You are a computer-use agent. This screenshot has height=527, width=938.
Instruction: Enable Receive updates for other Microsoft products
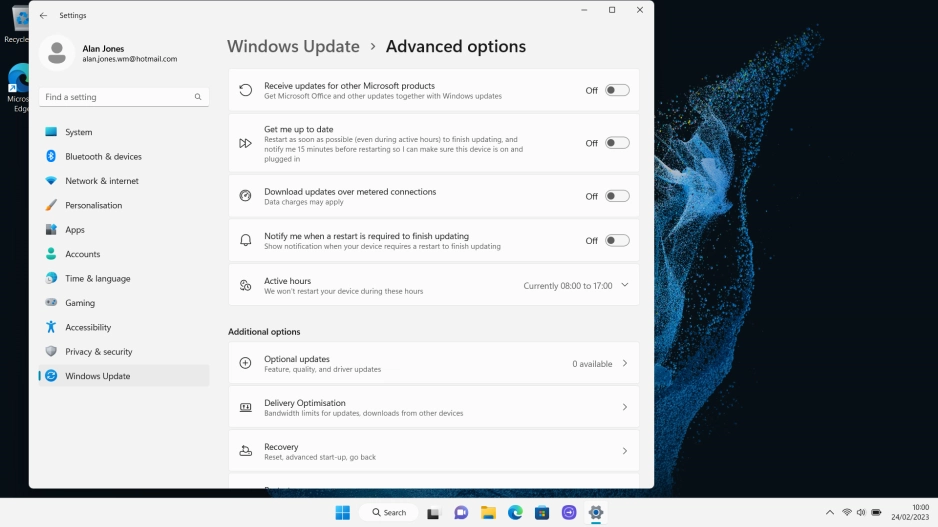pos(617,90)
